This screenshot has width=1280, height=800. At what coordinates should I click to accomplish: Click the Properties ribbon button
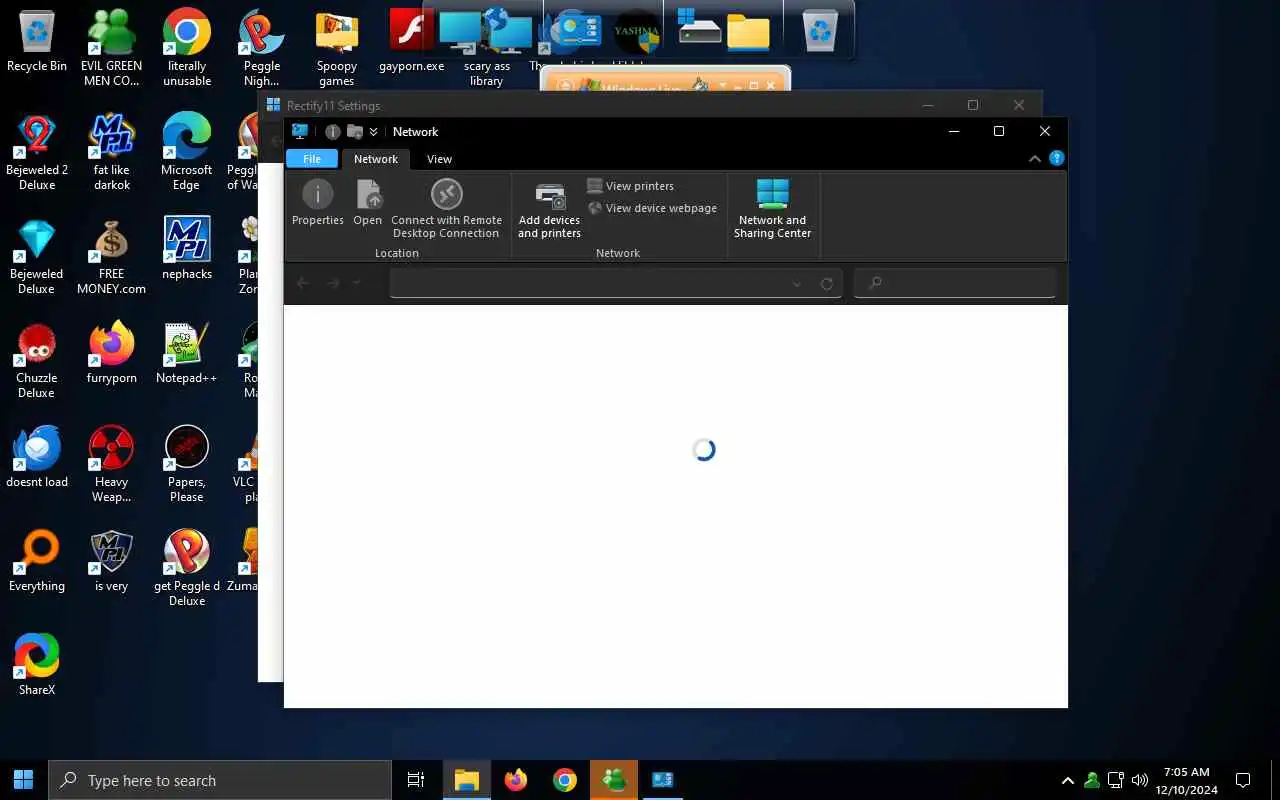[x=317, y=203]
